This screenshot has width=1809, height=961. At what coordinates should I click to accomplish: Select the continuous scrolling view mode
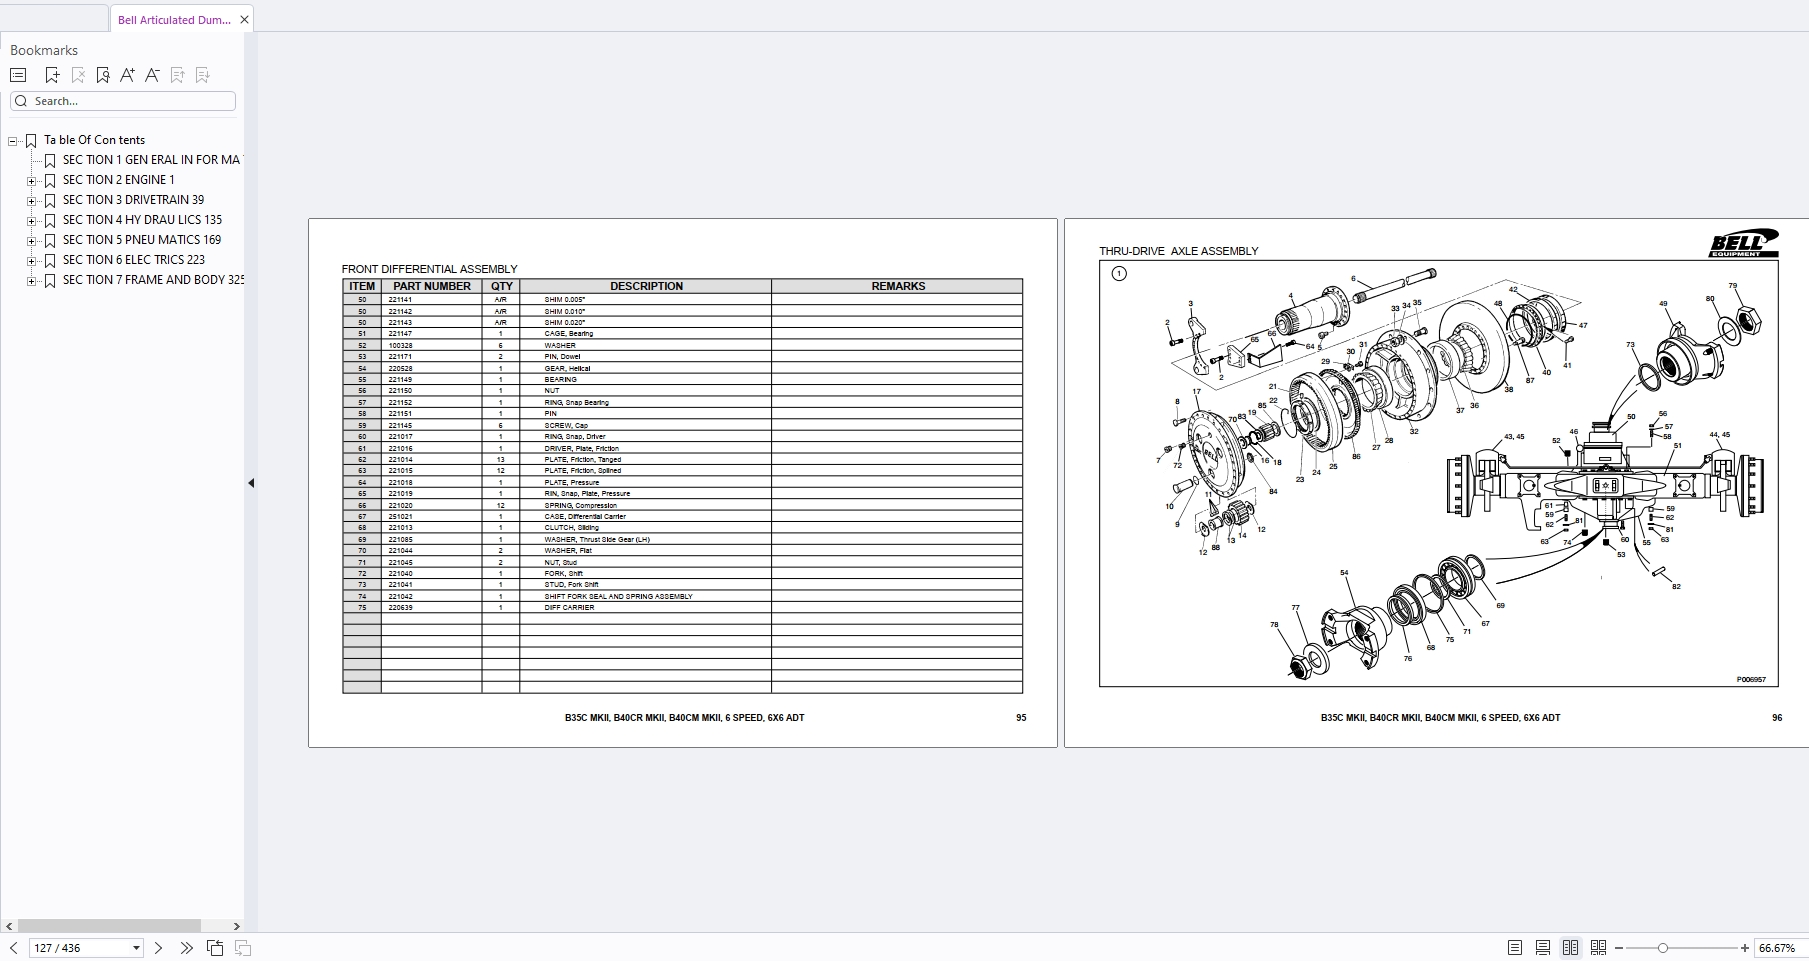coord(1541,947)
